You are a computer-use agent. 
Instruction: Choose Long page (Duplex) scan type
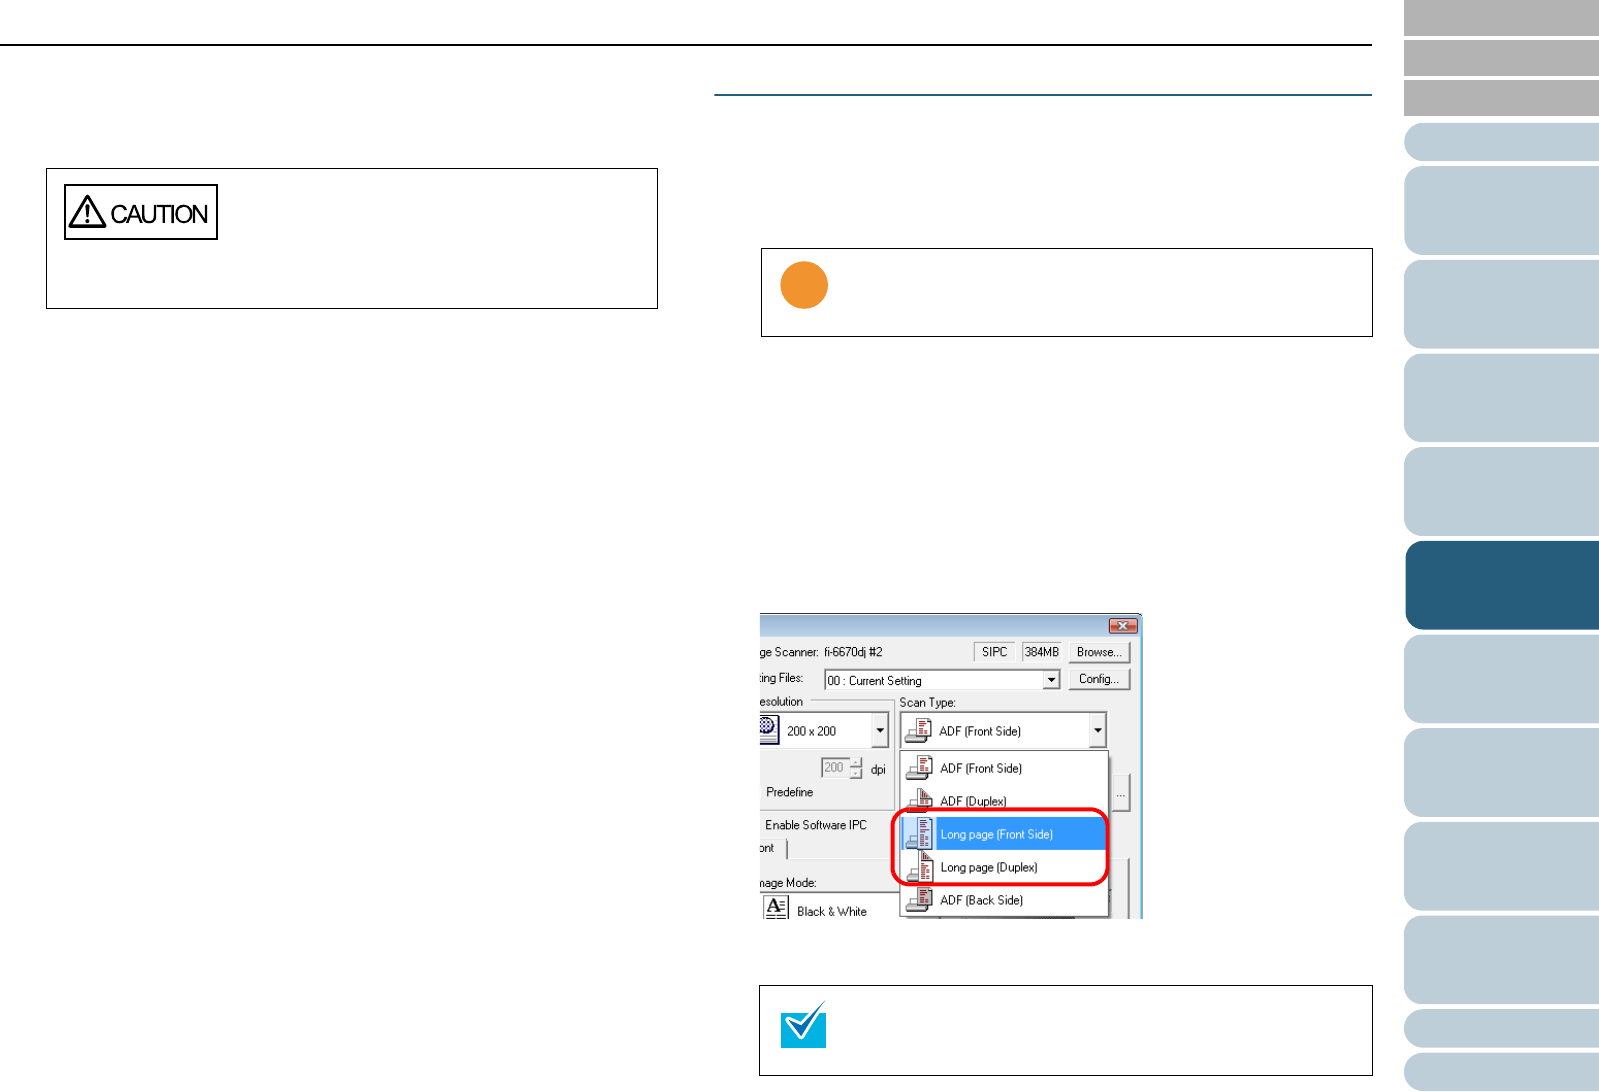click(1005, 867)
